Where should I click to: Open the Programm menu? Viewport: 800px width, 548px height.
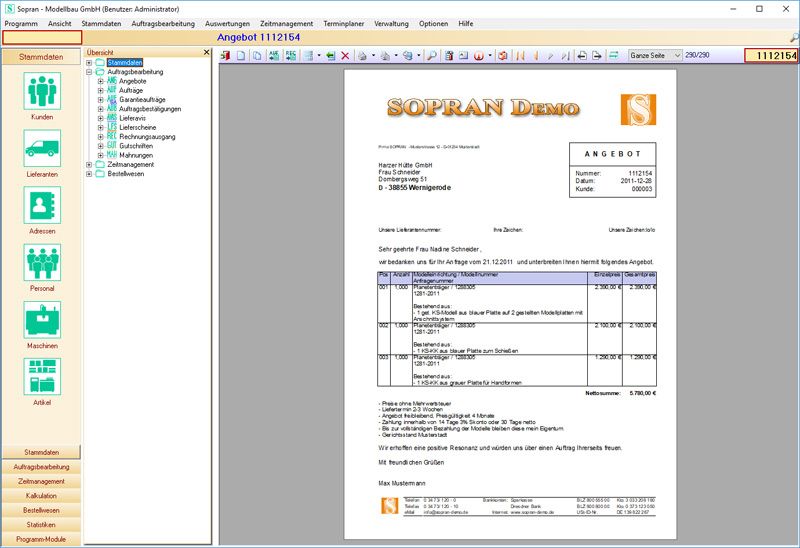click(21, 23)
